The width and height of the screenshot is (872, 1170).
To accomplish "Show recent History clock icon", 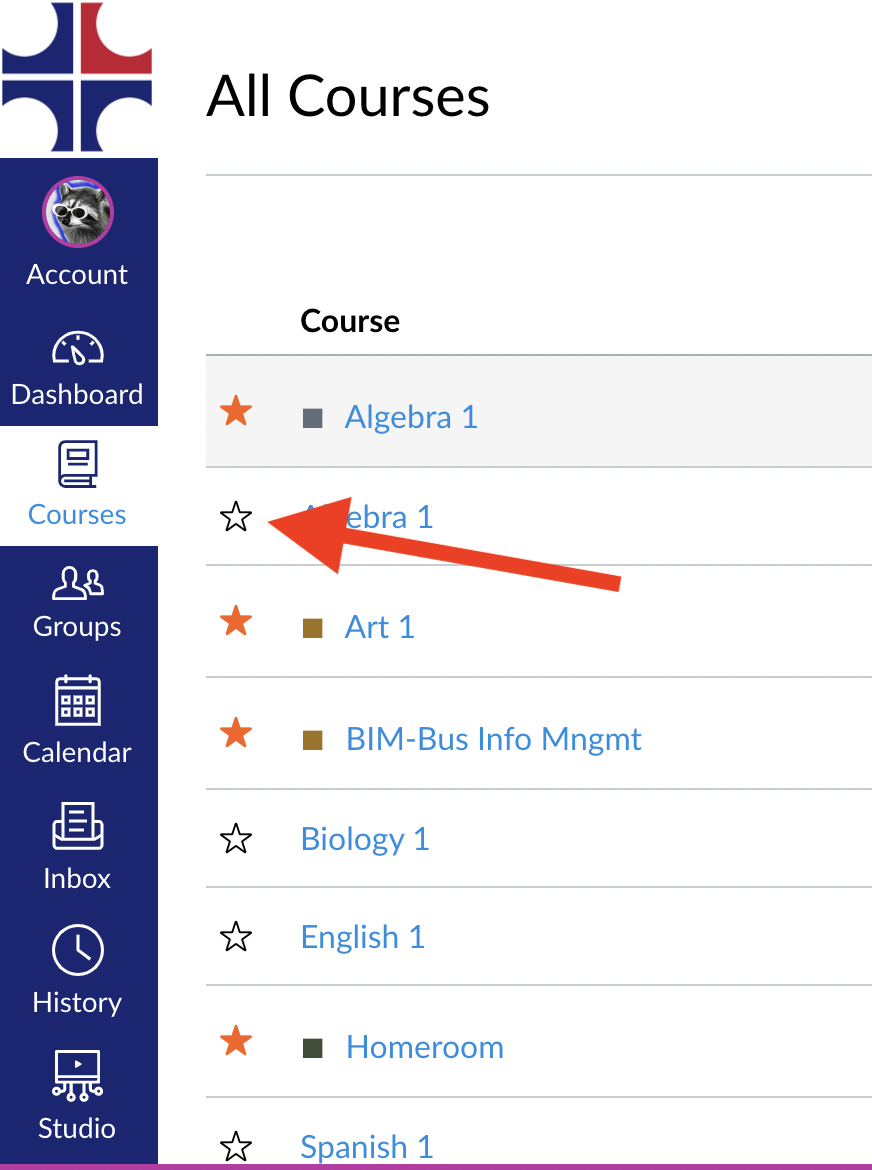I will (77, 951).
